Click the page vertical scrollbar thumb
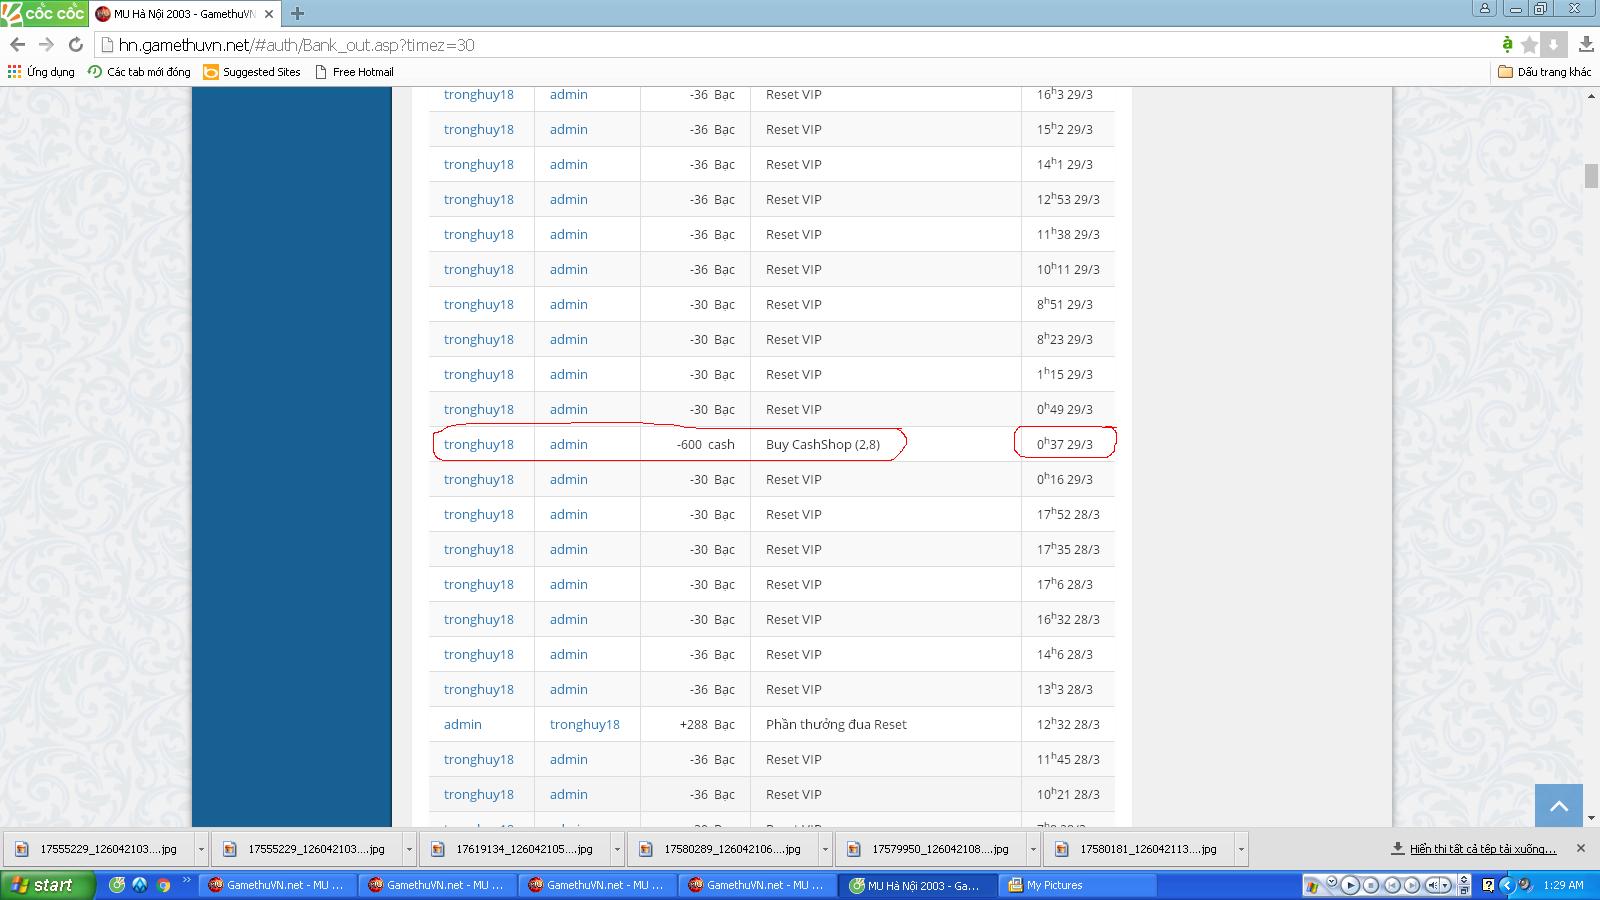1600x900 pixels. (x=1591, y=175)
